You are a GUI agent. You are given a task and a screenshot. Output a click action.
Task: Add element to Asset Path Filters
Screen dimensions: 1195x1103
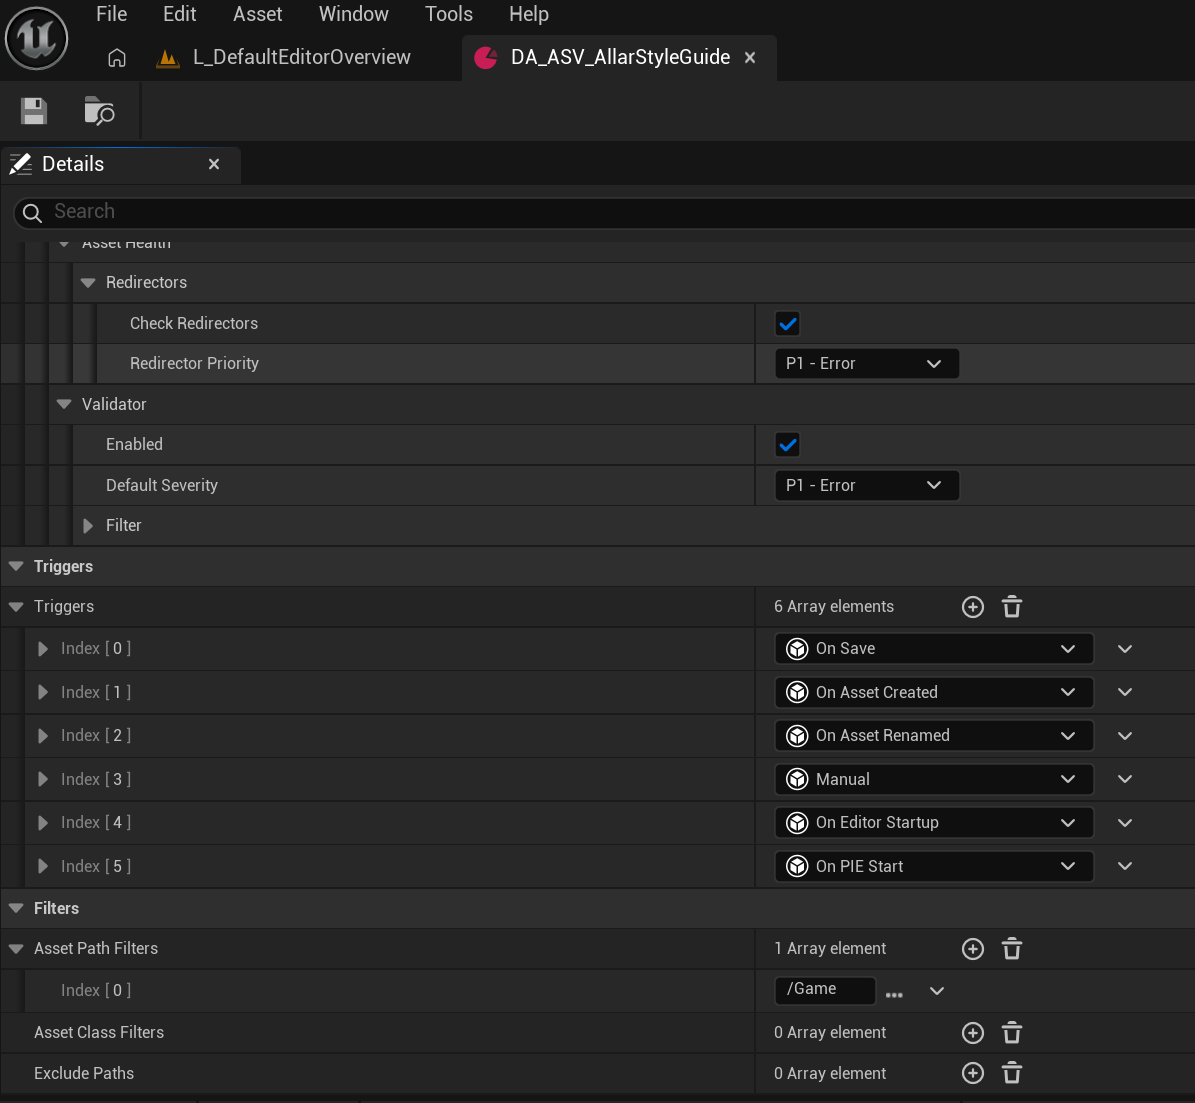[x=972, y=949]
